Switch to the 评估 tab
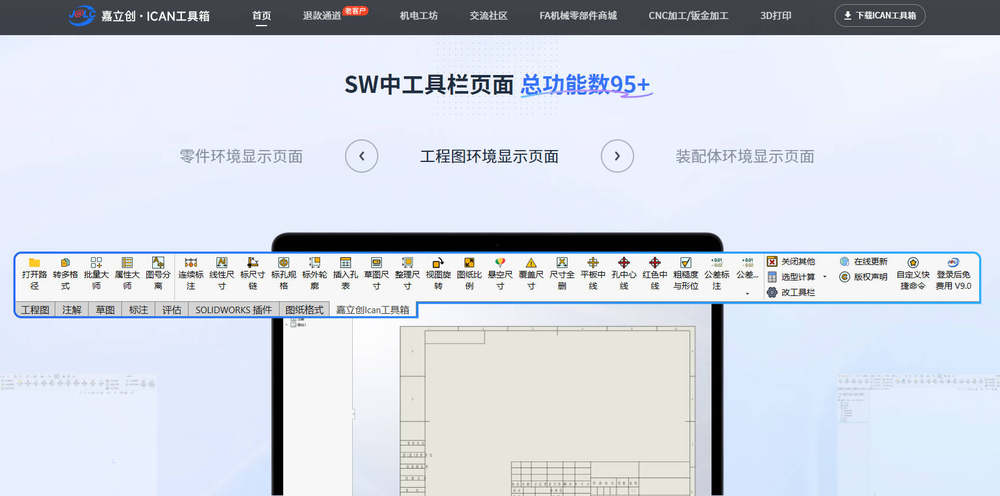Screen dimensions: 1000x496 coord(172,310)
